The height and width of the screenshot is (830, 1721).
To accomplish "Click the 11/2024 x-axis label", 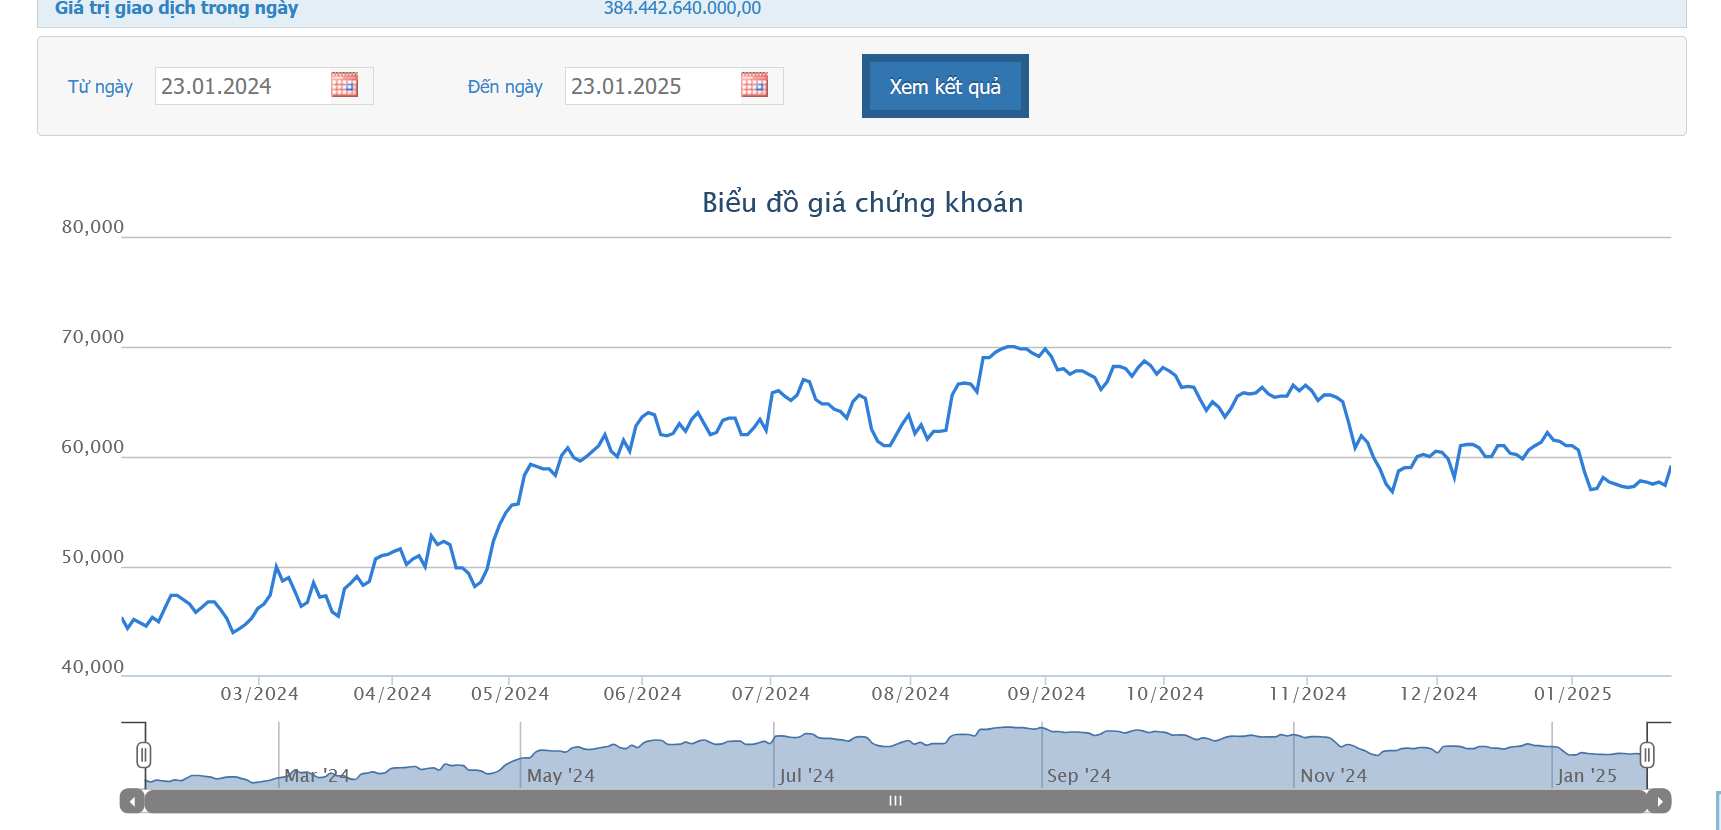I will (1308, 694).
